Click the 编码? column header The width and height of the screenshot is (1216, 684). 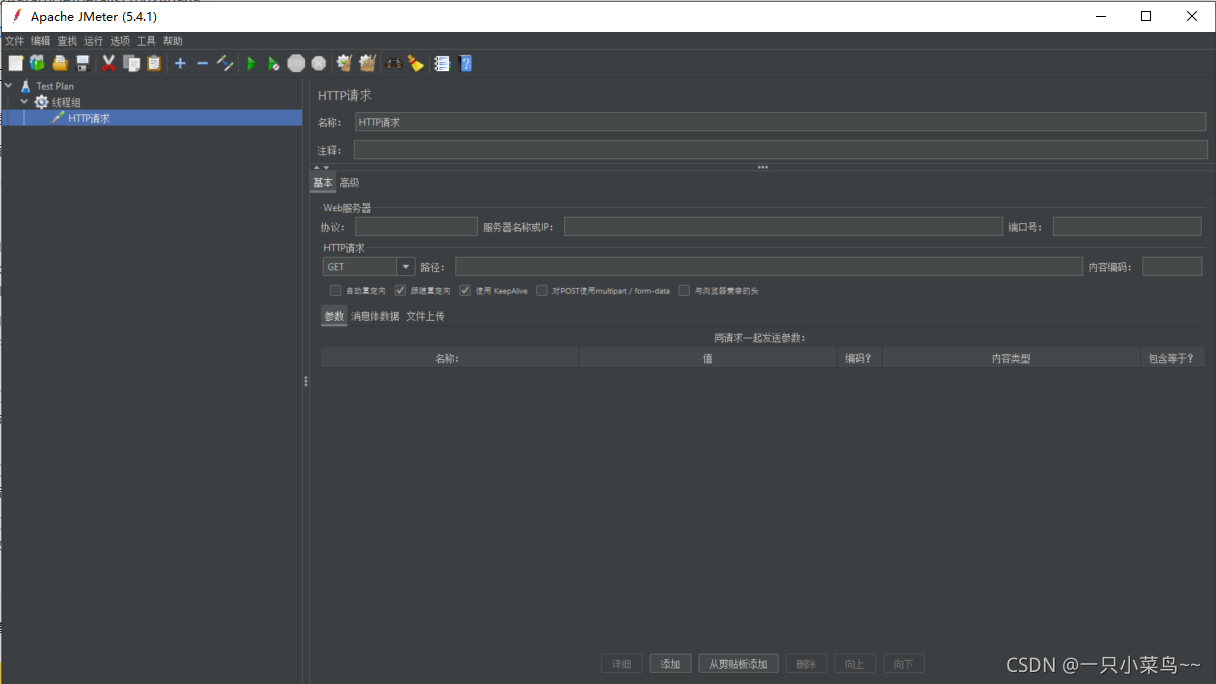tap(859, 358)
